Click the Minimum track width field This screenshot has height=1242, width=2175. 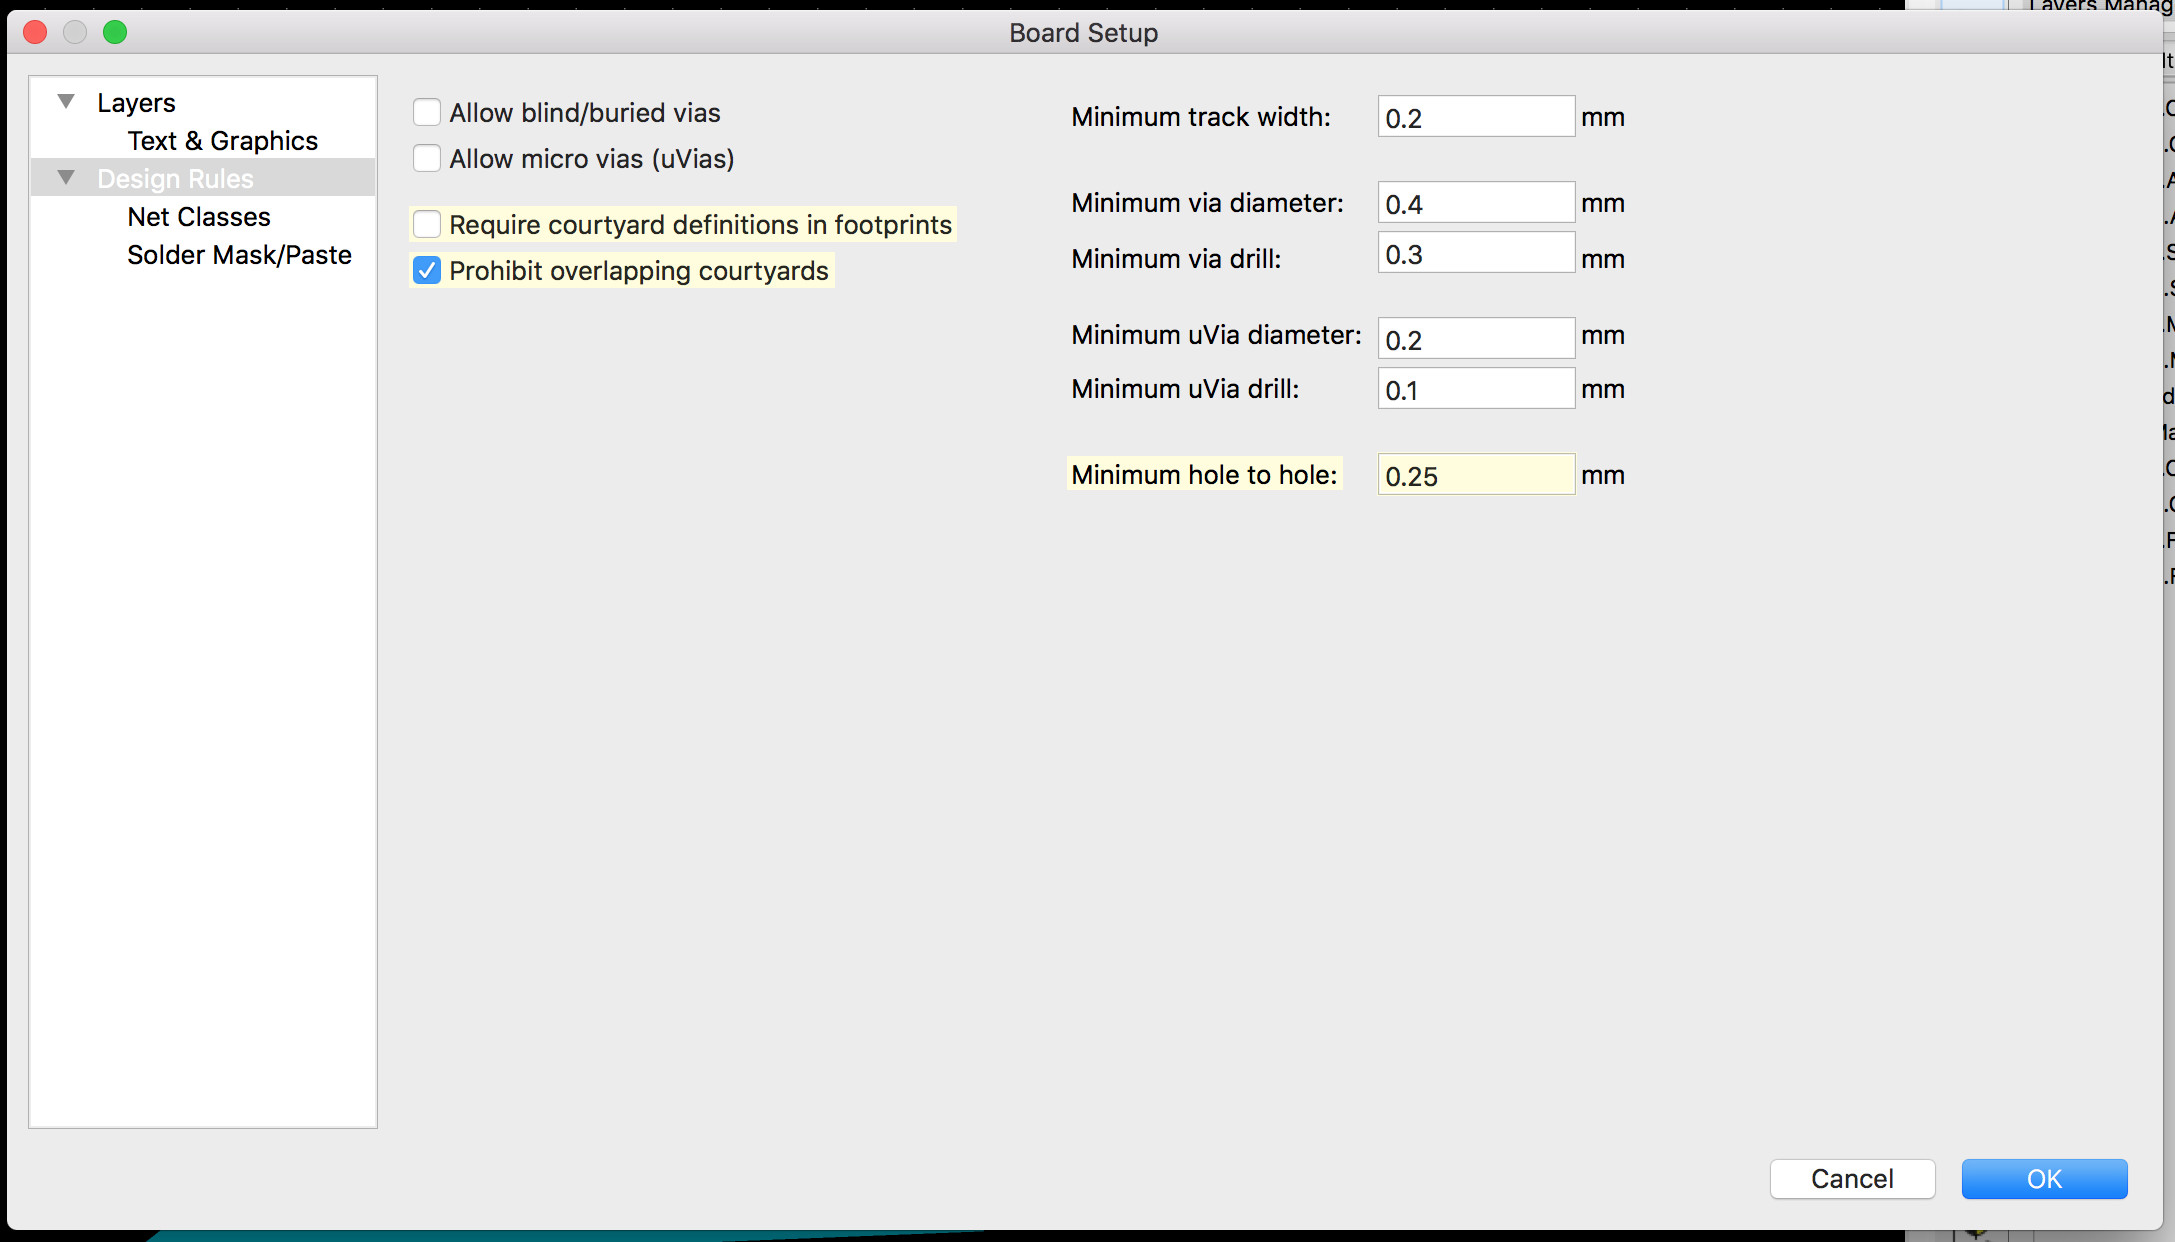click(1475, 118)
